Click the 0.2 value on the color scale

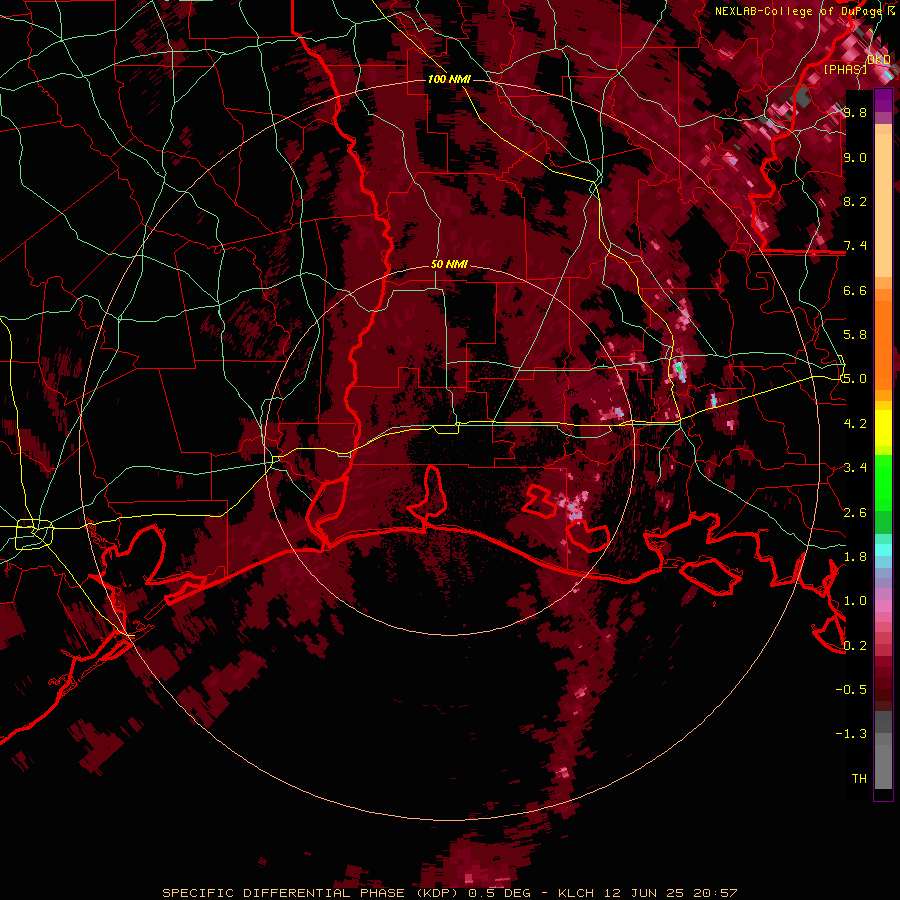tap(855, 646)
